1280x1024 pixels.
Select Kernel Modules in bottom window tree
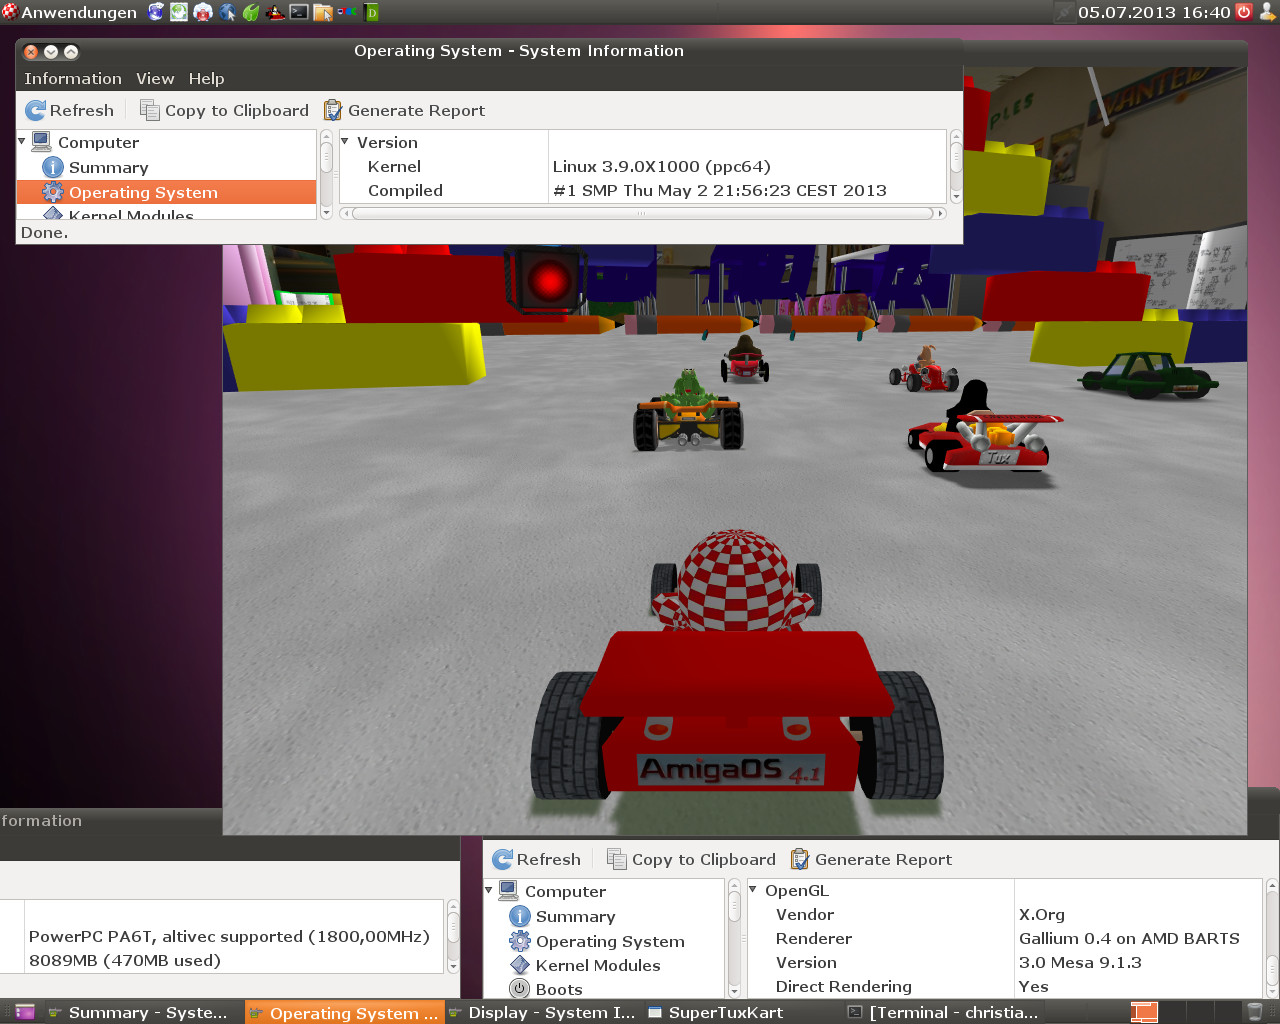[x=597, y=965]
